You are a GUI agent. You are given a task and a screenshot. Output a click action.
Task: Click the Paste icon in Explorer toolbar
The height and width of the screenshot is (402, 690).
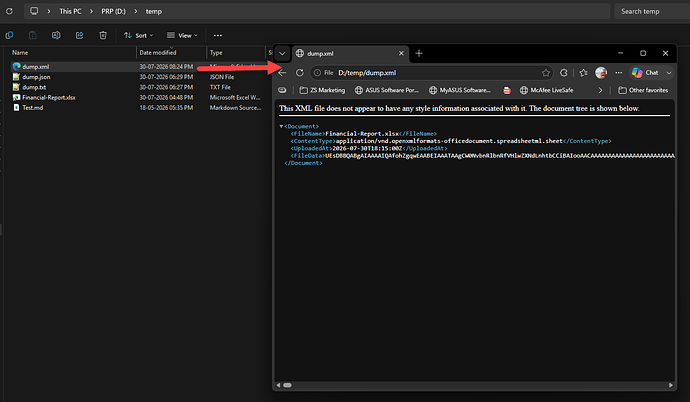[33, 35]
